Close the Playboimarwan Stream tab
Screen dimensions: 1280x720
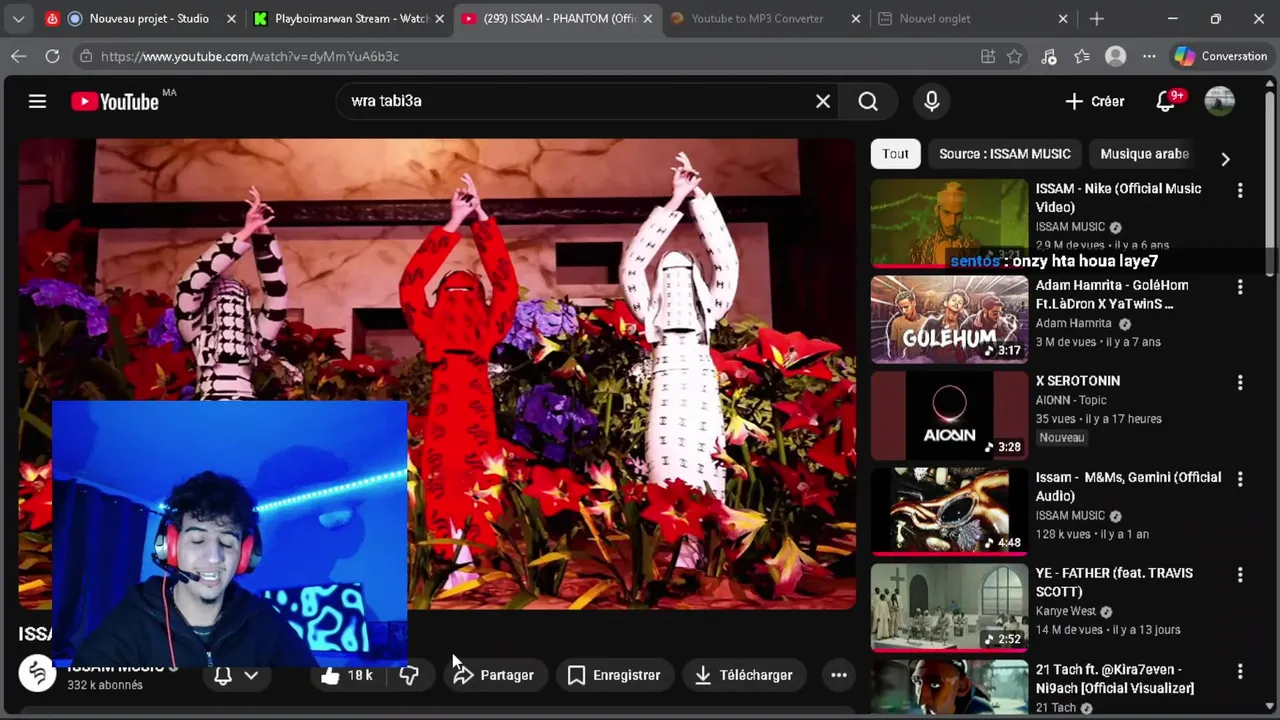click(439, 18)
